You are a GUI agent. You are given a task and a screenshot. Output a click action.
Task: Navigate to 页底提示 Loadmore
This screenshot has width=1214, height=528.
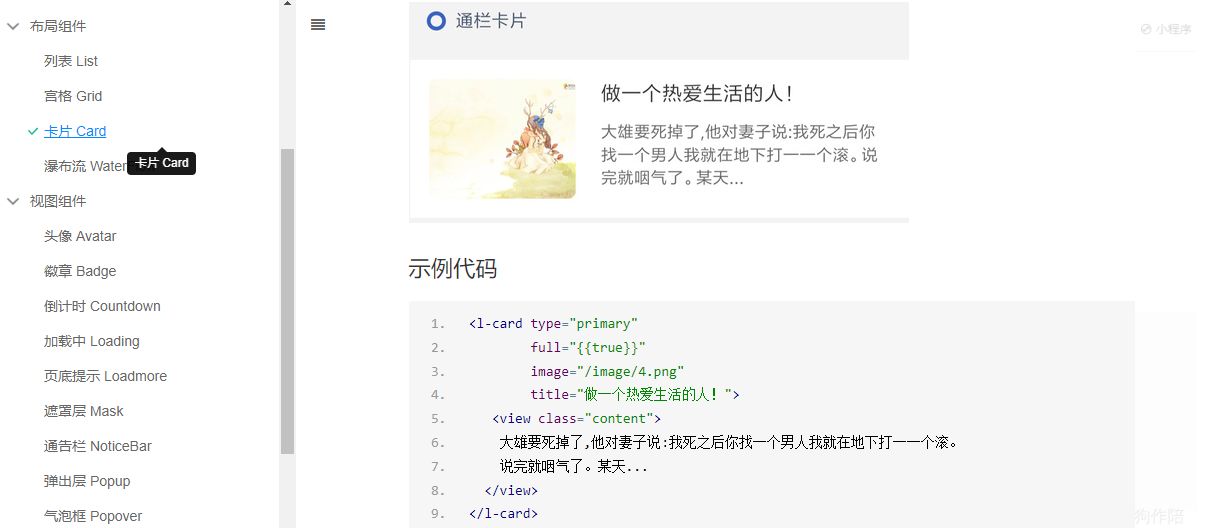coord(105,376)
